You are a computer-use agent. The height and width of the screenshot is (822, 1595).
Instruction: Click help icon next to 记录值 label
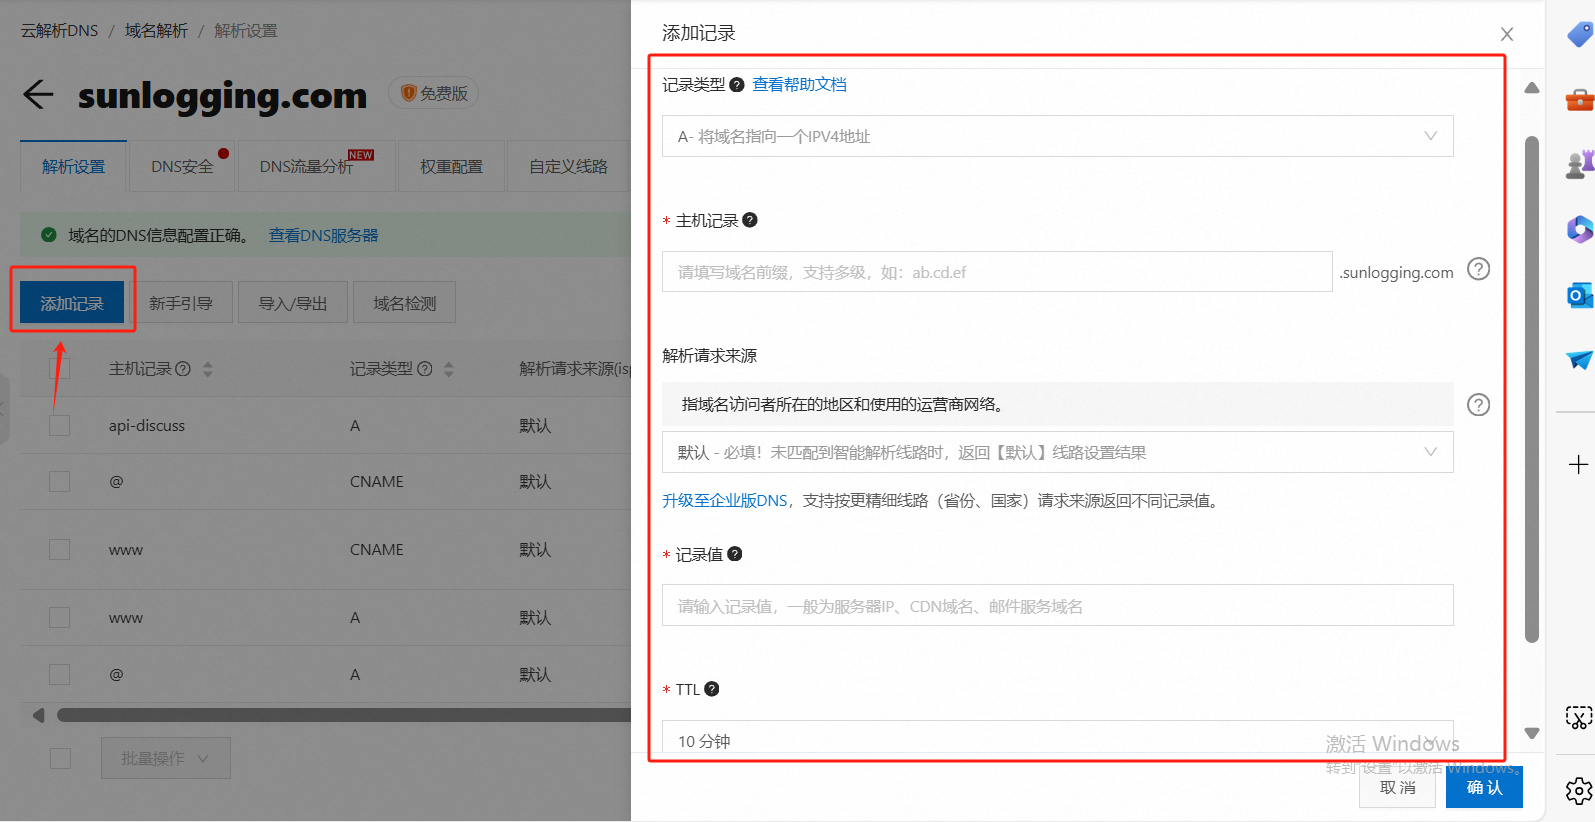pyautogui.click(x=735, y=554)
